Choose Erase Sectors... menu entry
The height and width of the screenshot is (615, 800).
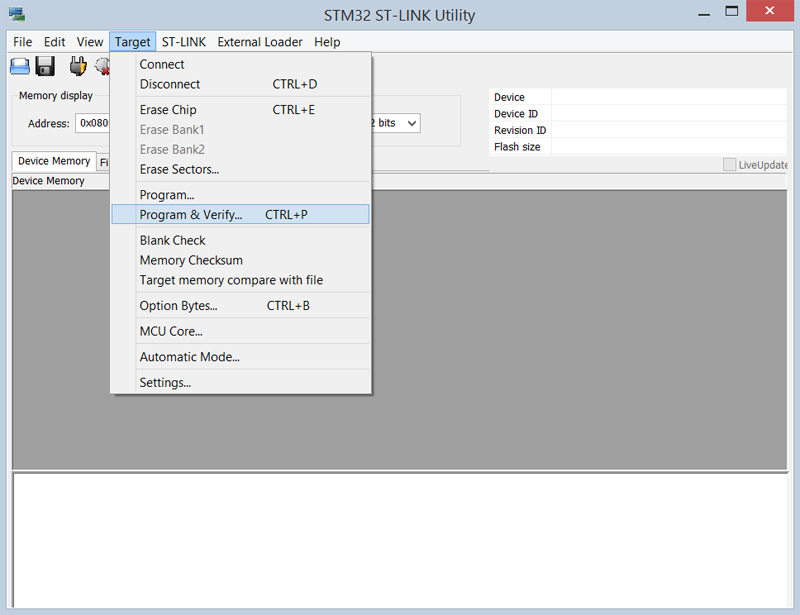pos(240,169)
